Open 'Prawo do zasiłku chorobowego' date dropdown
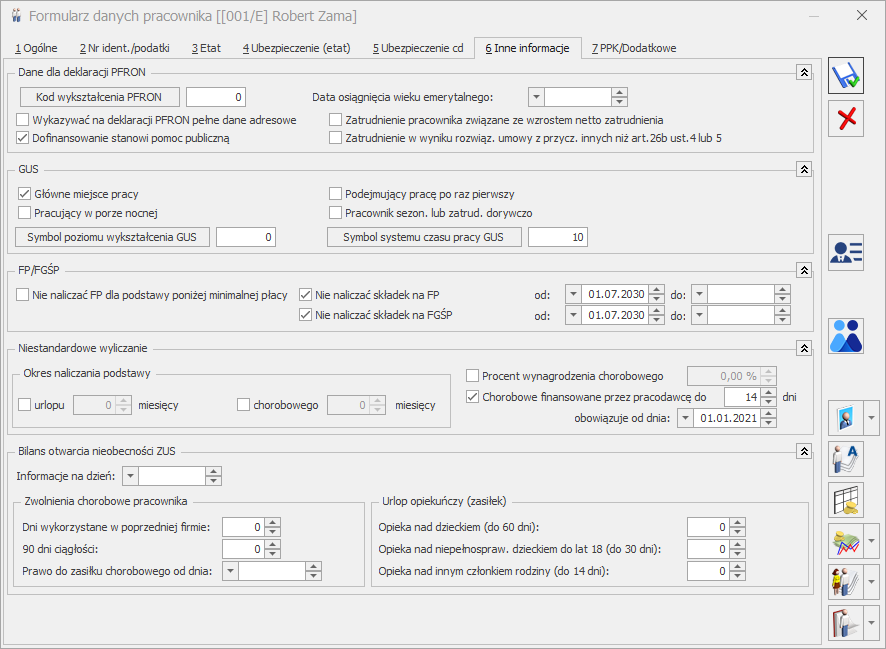 coord(231,571)
